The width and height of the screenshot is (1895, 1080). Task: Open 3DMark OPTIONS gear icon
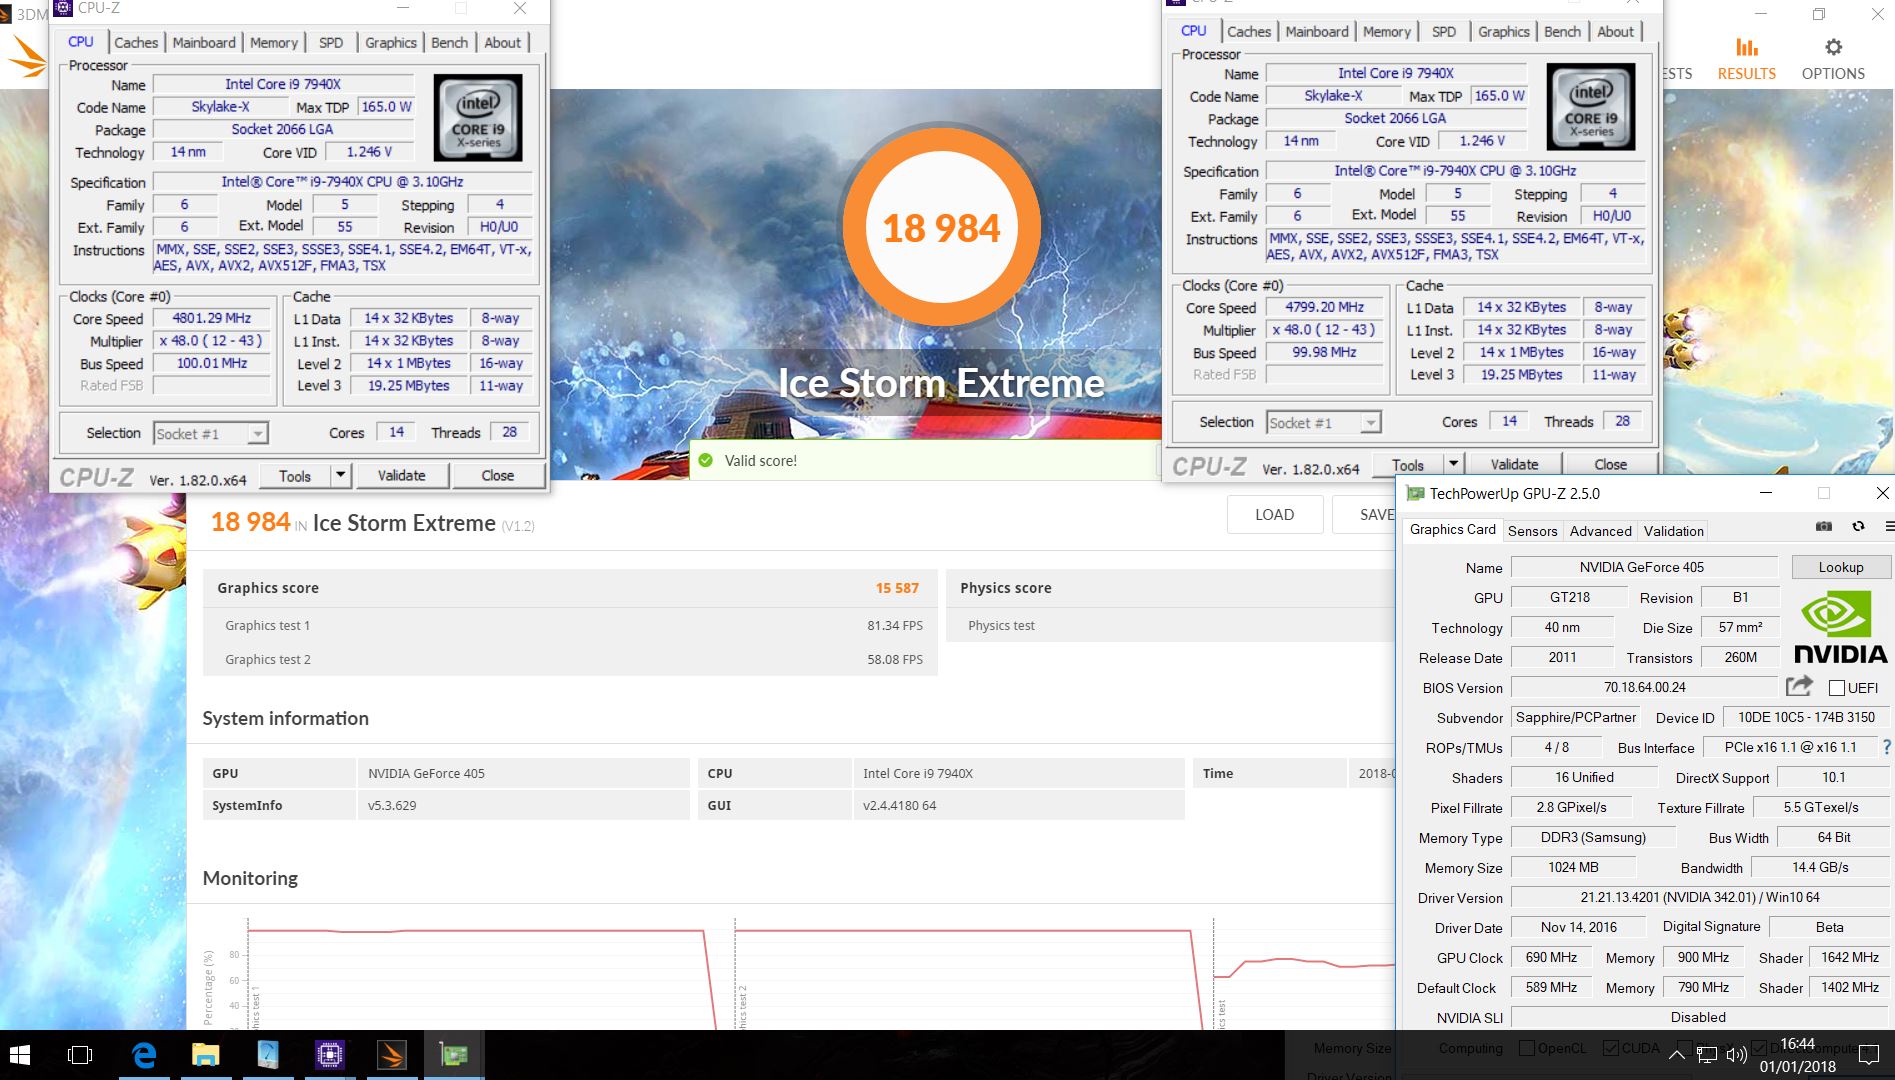point(1833,47)
